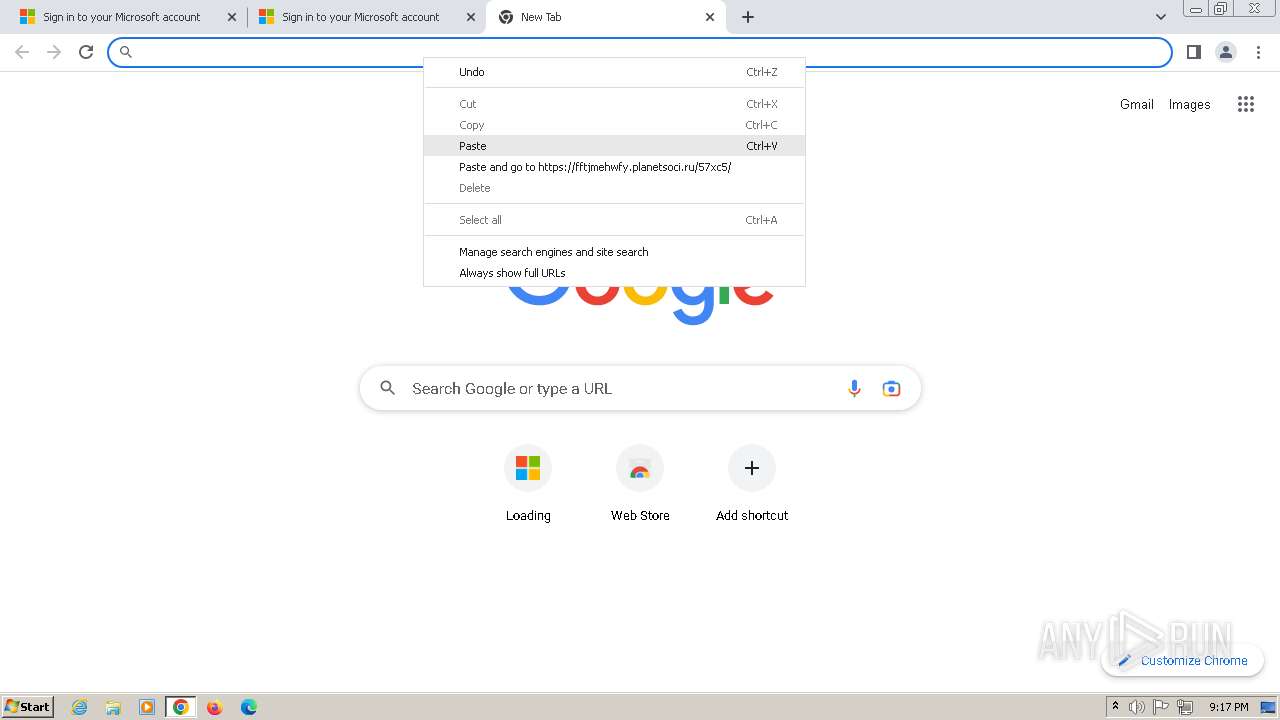This screenshot has height=720, width=1280.
Task: Choose Select all in context menu
Action: (614, 220)
